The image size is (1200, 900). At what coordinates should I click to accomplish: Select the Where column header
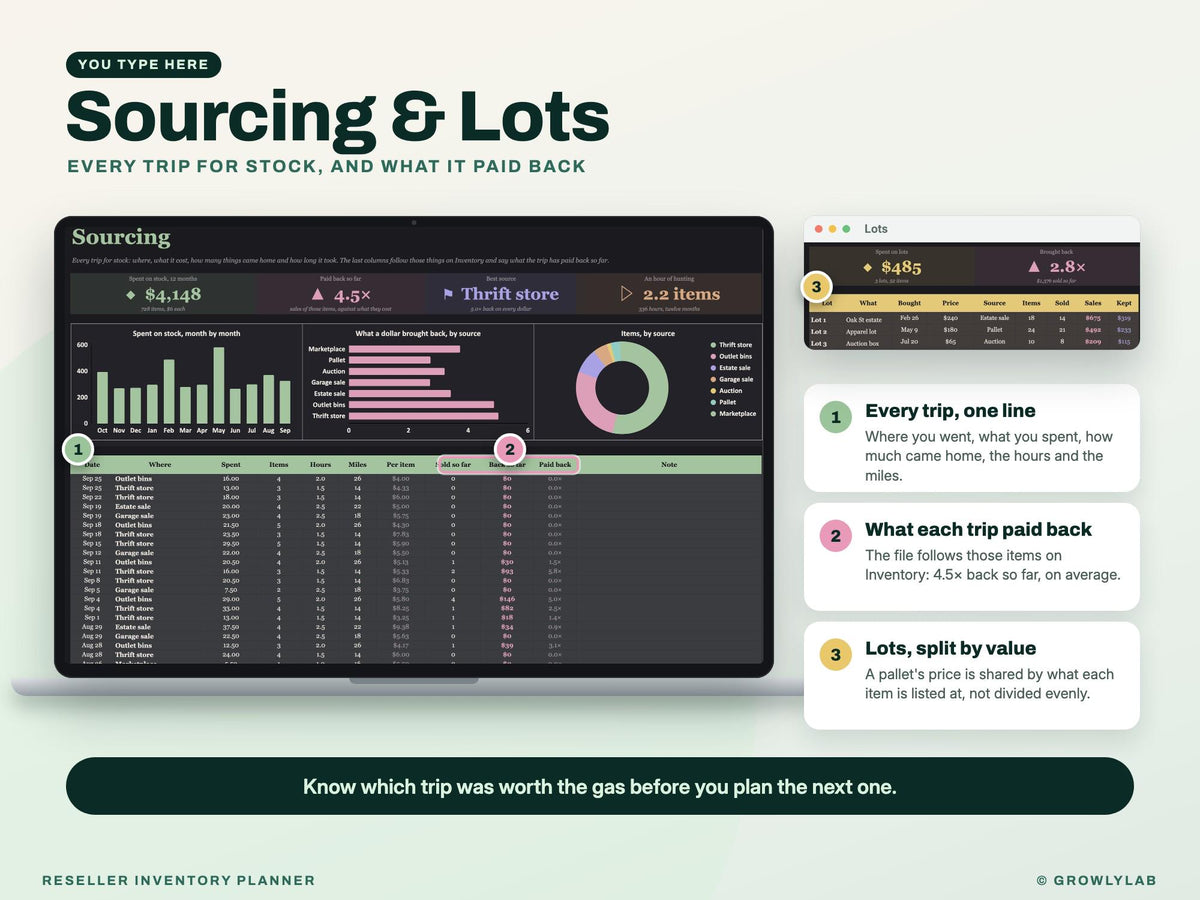160,465
